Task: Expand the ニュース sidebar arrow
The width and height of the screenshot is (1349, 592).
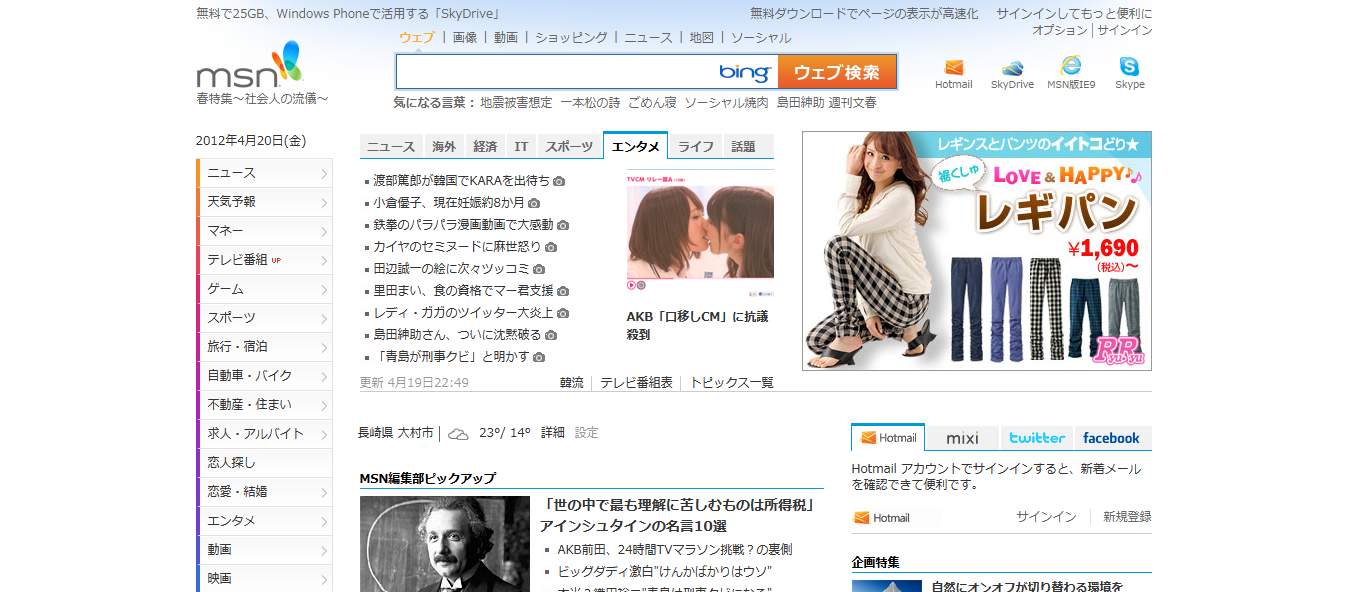Action: 324,174
